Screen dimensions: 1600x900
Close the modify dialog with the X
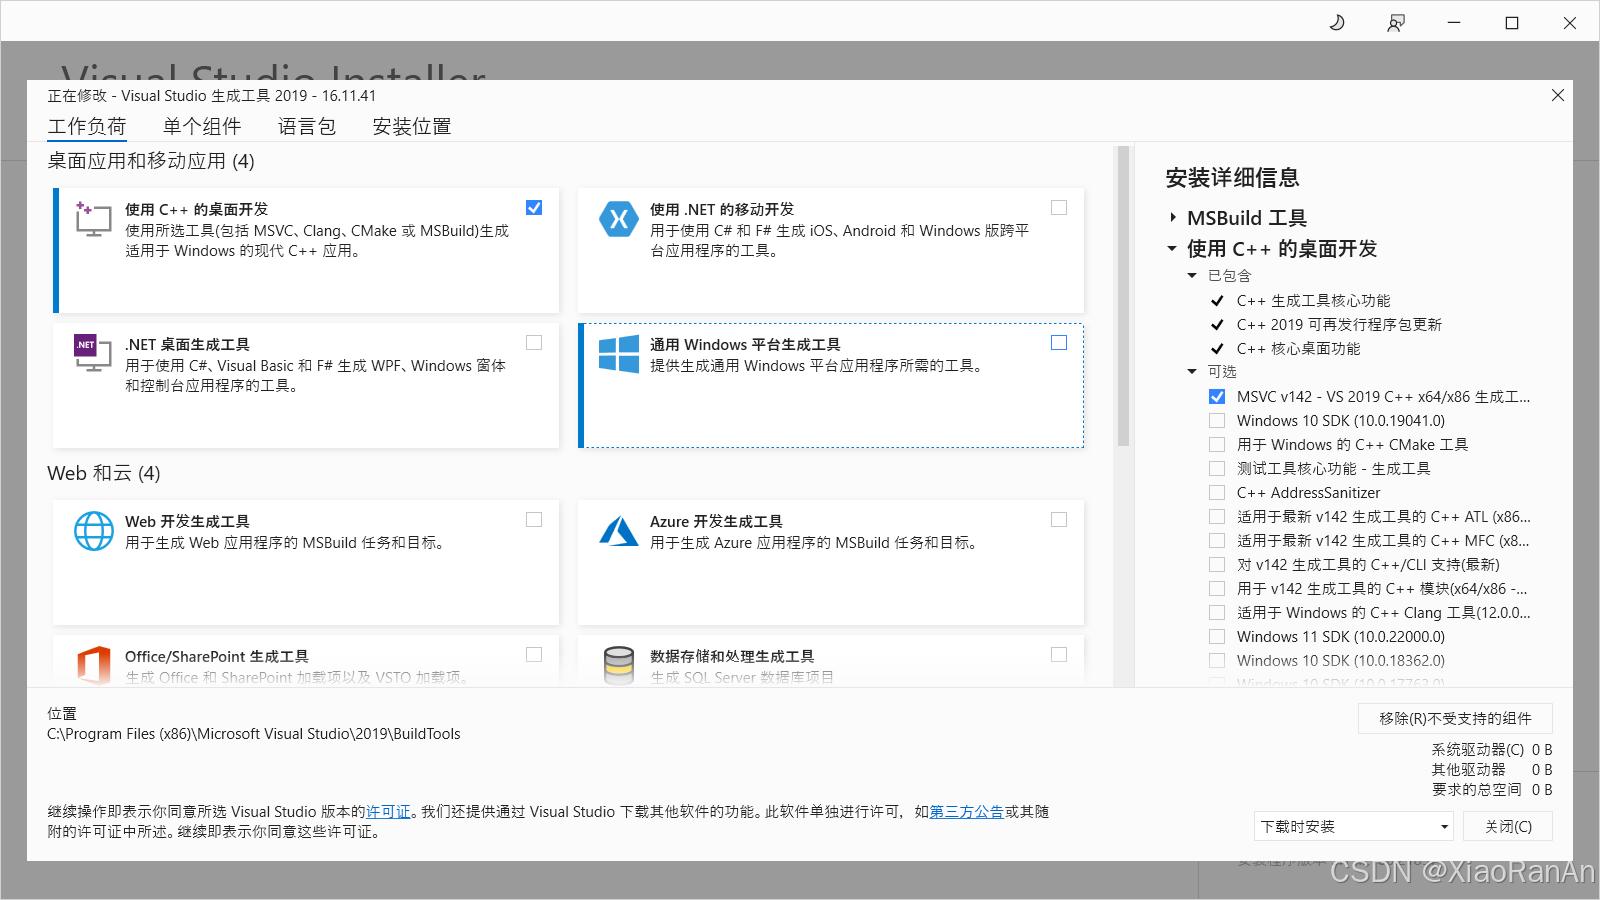(x=1558, y=95)
